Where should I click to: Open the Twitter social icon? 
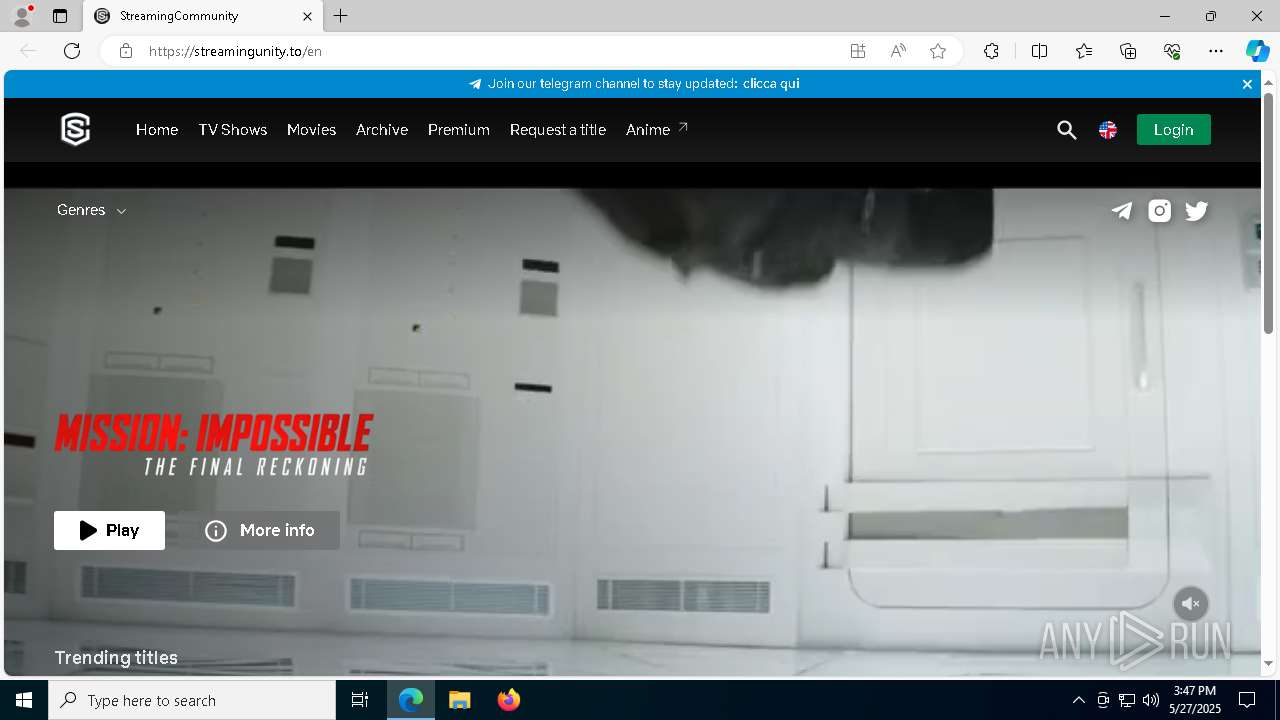(x=1197, y=210)
